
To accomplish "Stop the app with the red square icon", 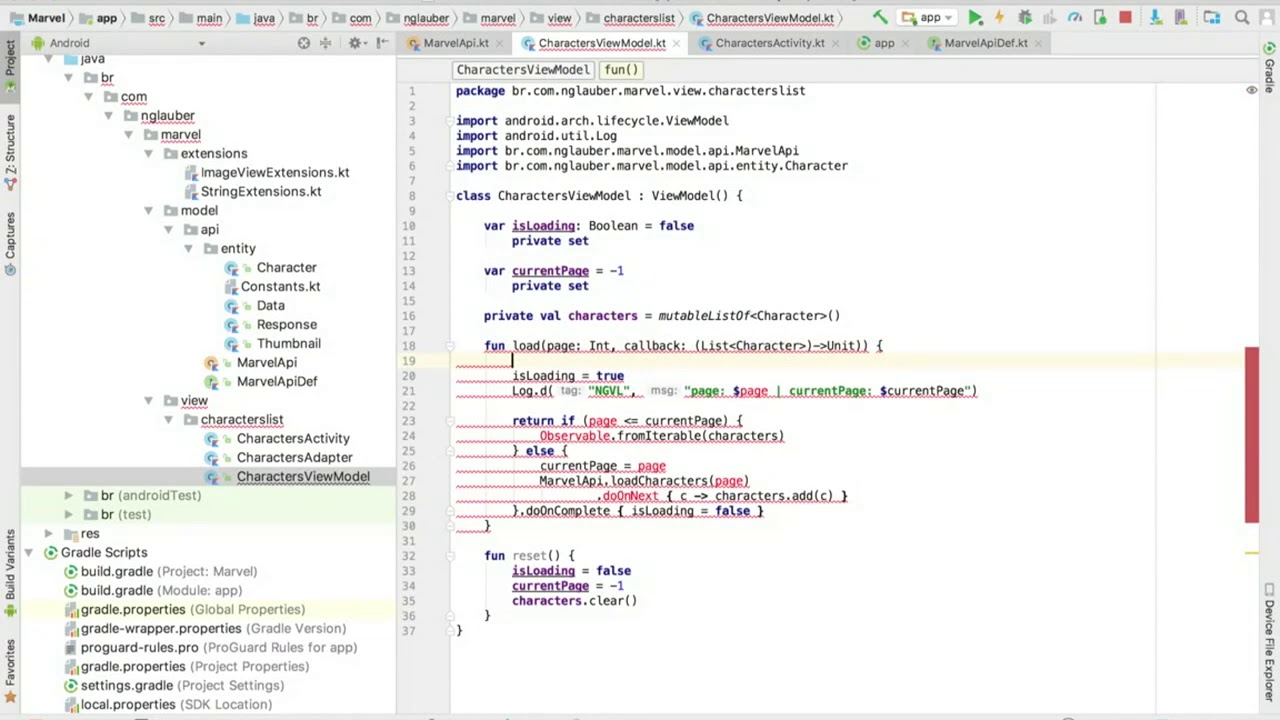I will click(x=1125, y=17).
